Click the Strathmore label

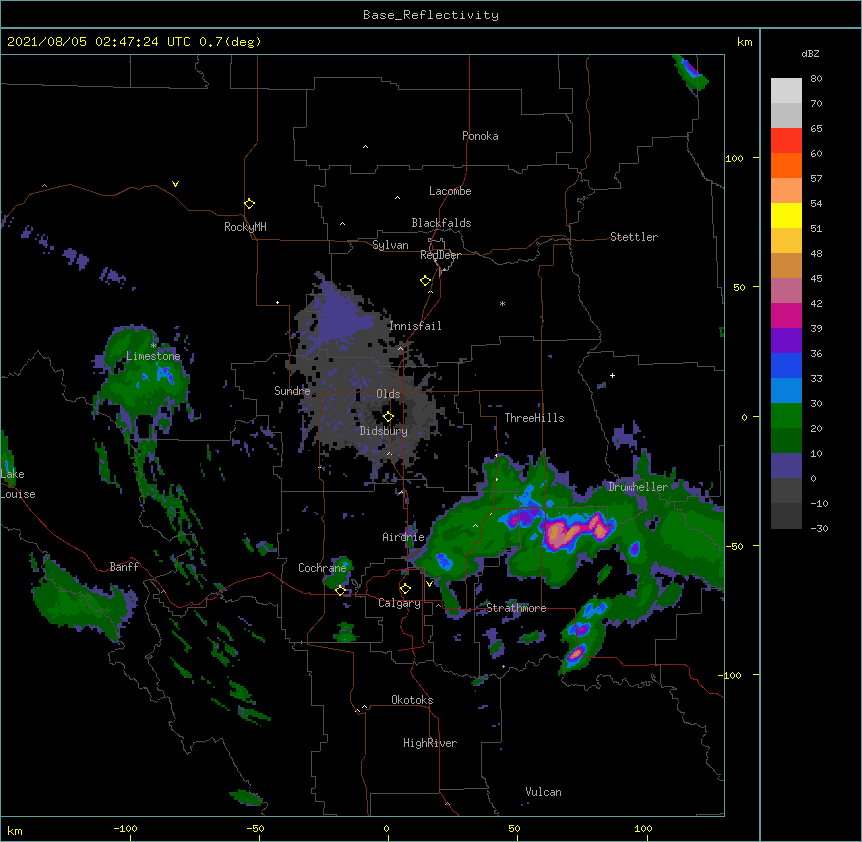pyautogui.click(x=516, y=608)
